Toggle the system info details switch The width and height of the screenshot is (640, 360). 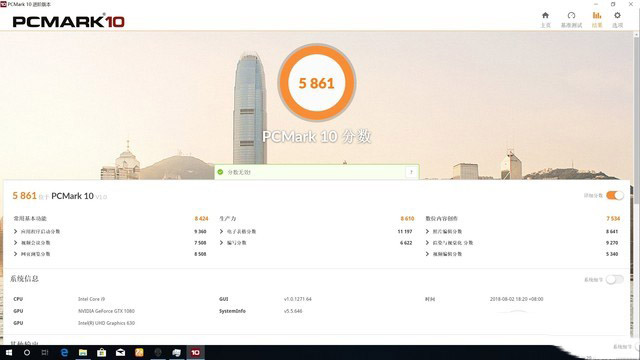tap(615, 280)
